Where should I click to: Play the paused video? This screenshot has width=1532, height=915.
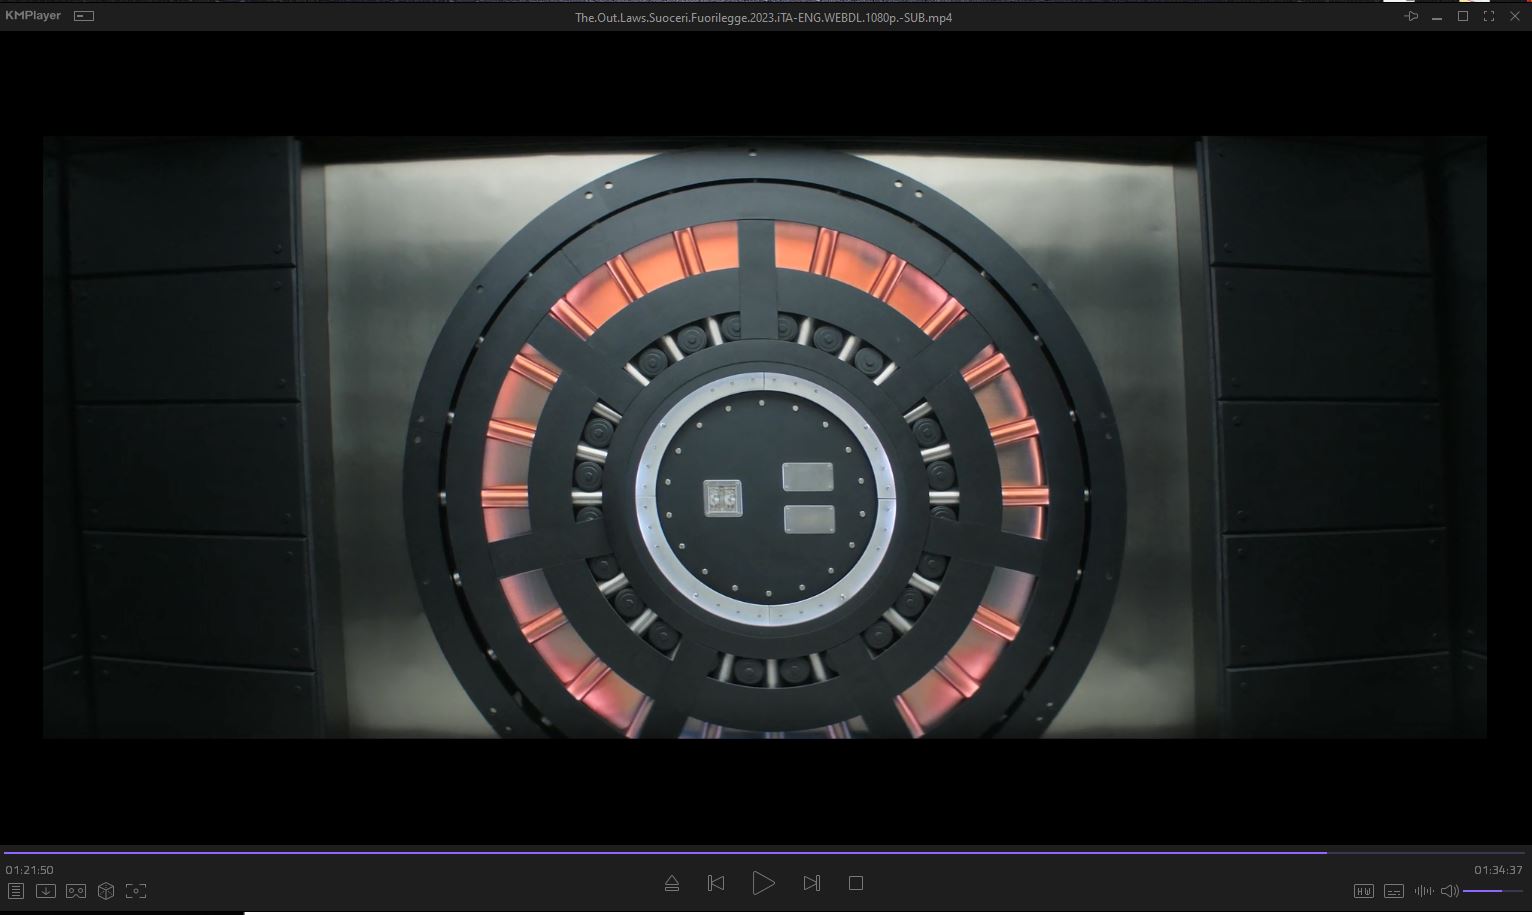763,883
